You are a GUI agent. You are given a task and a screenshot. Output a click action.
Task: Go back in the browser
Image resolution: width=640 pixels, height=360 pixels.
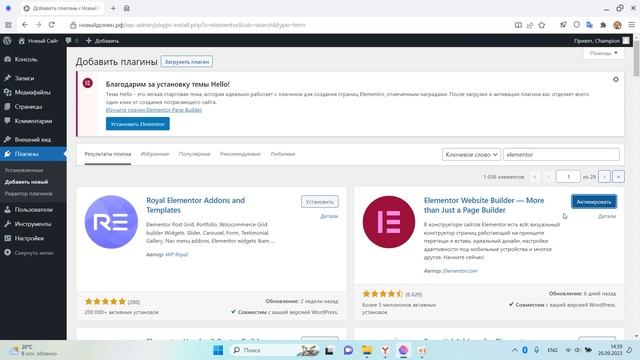point(25,25)
